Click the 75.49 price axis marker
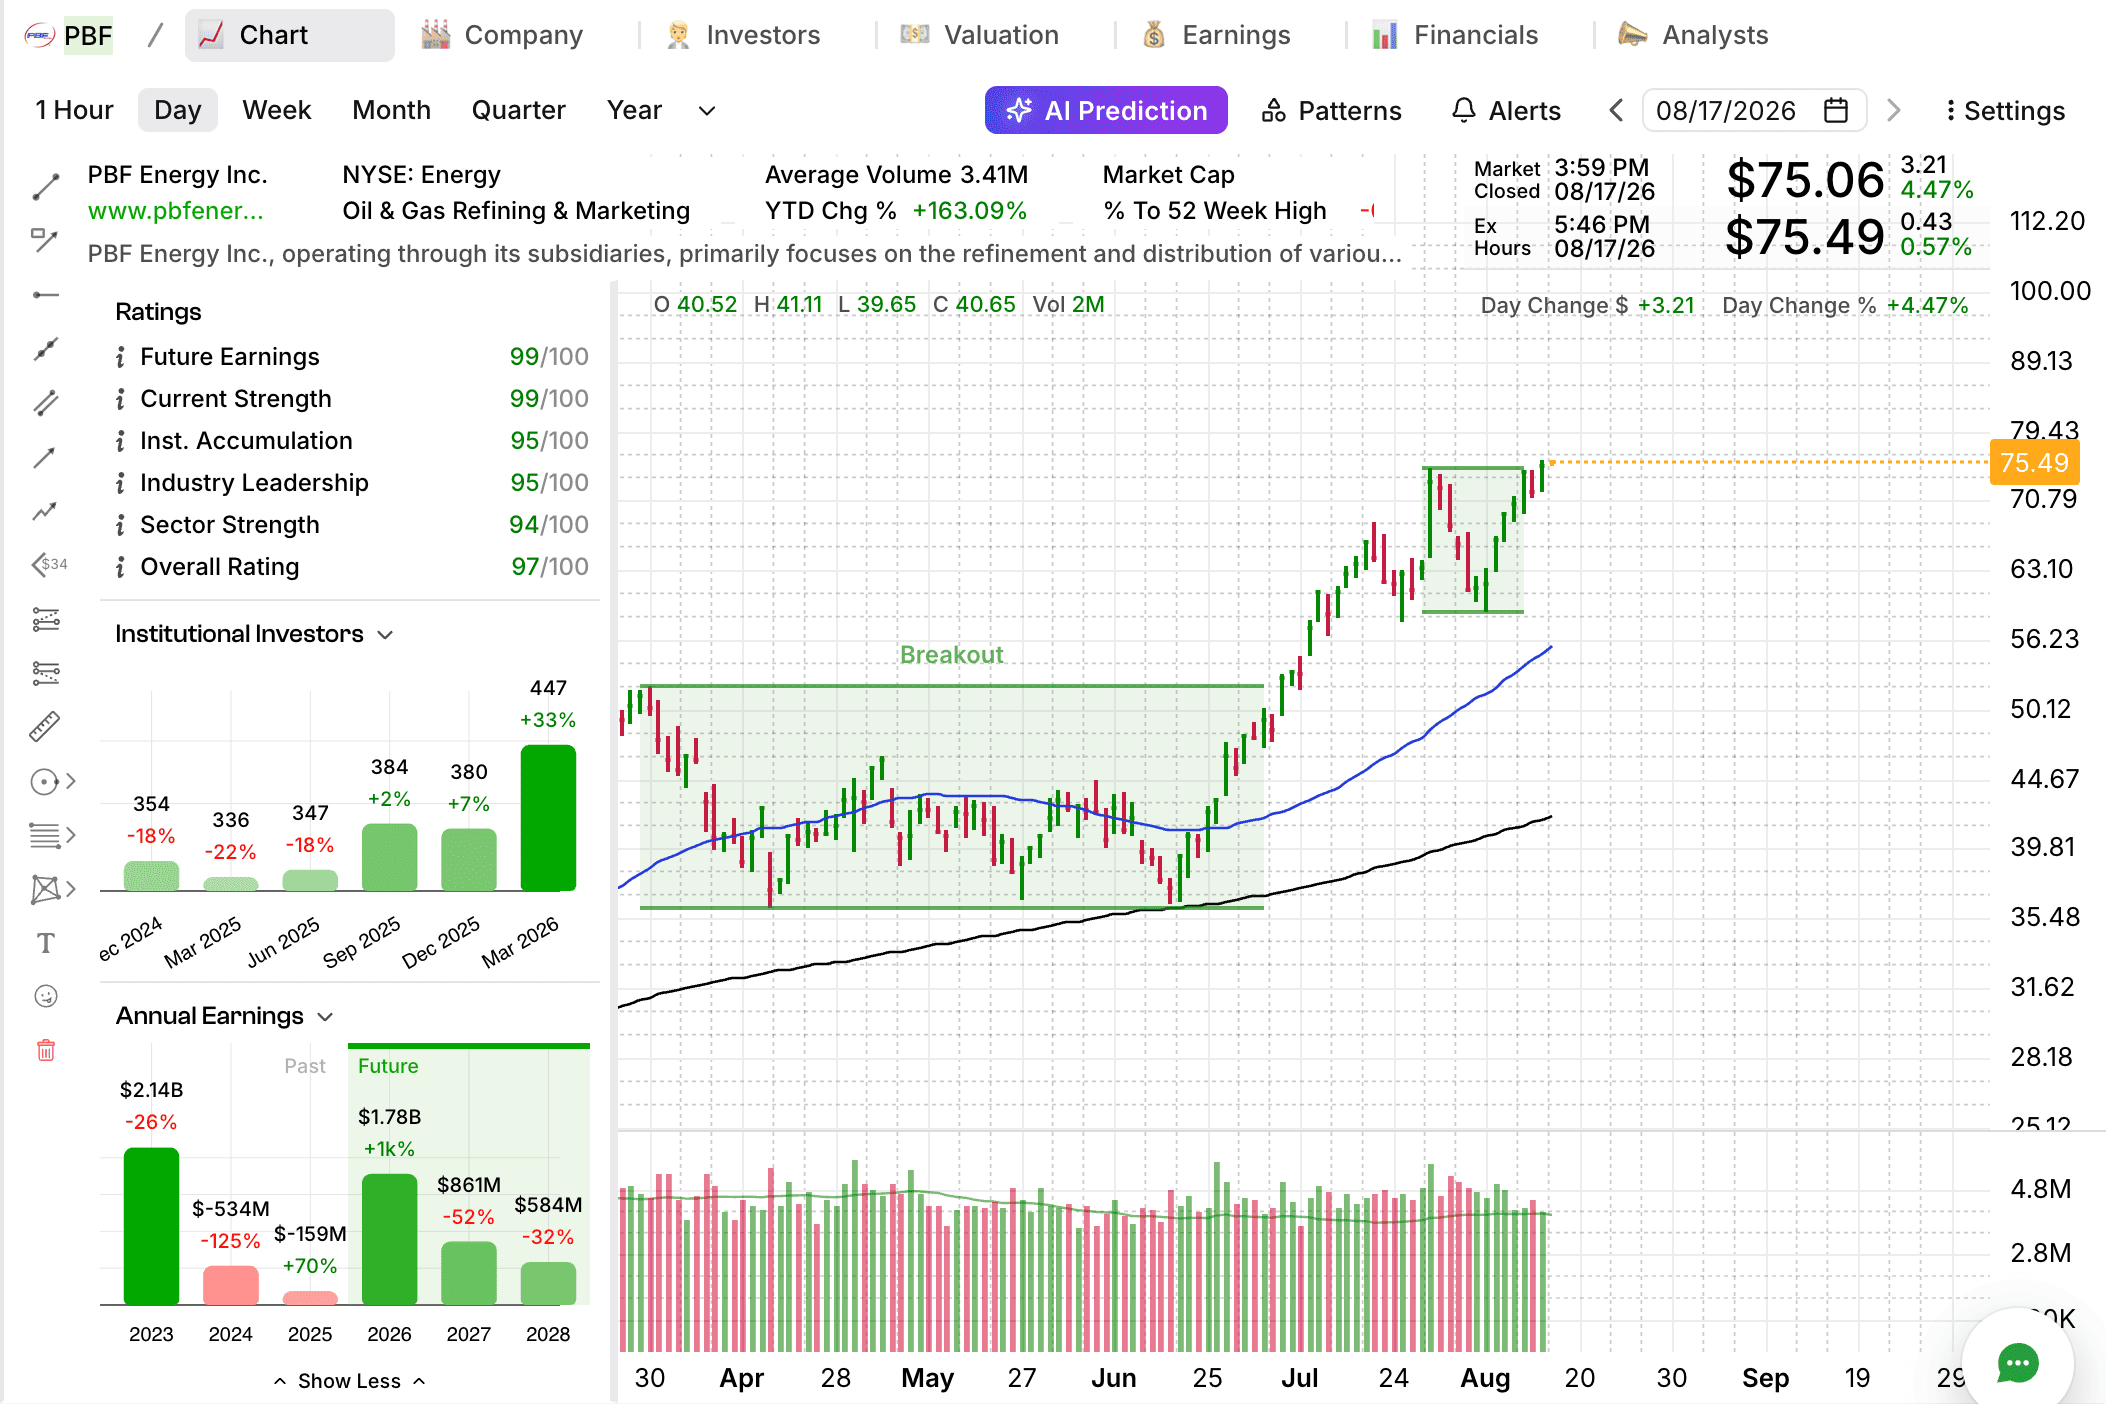Image resolution: width=2106 pixels, height=1404 pixels. coord(2035,463)
